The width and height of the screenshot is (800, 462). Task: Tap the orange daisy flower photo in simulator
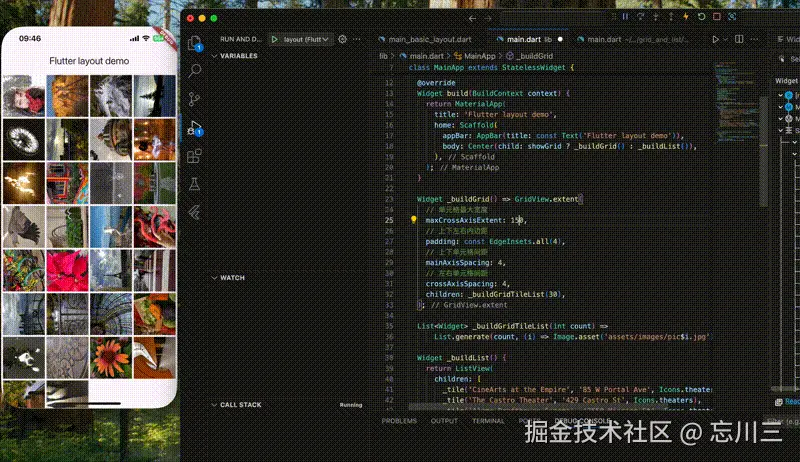pos(111,357)
